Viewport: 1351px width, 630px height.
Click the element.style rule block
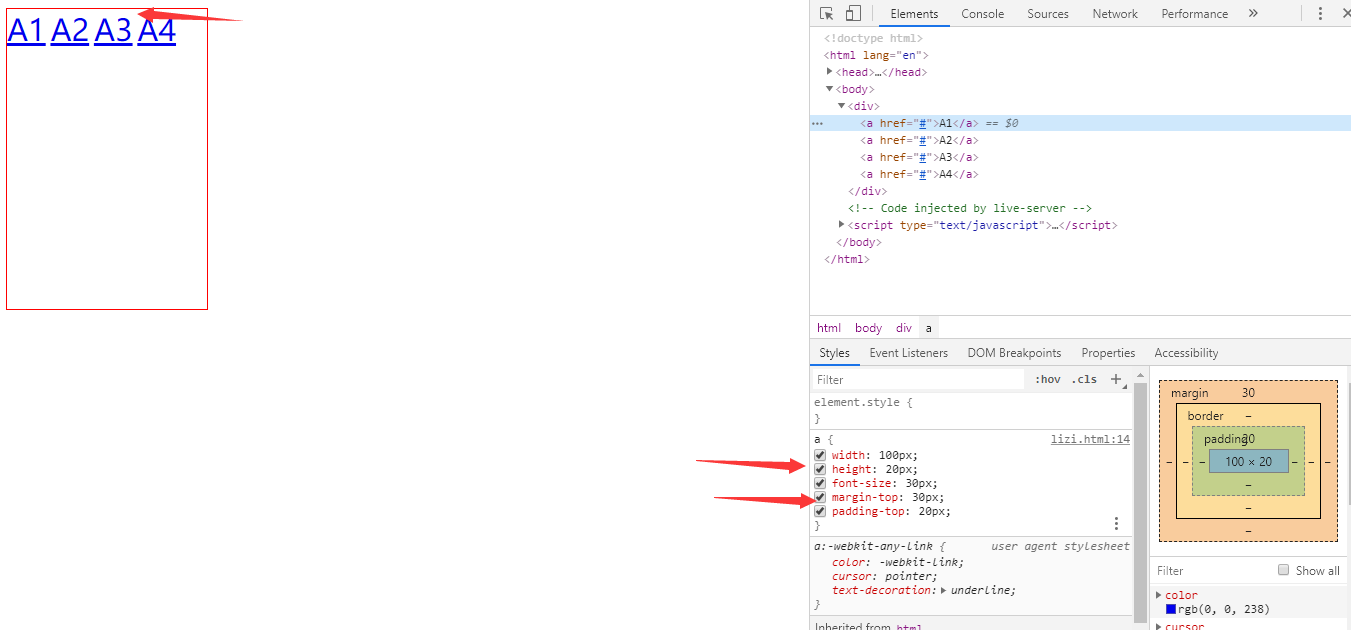970,410
